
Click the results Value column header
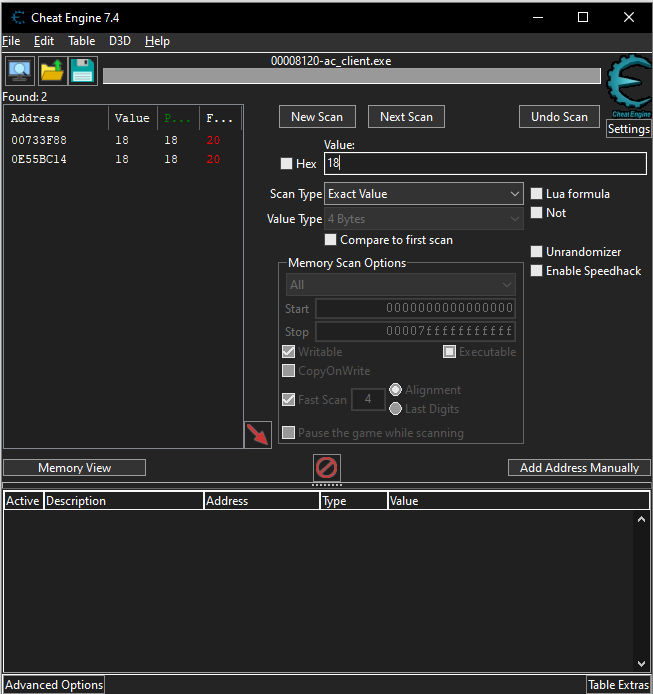(x=132, y=118)
